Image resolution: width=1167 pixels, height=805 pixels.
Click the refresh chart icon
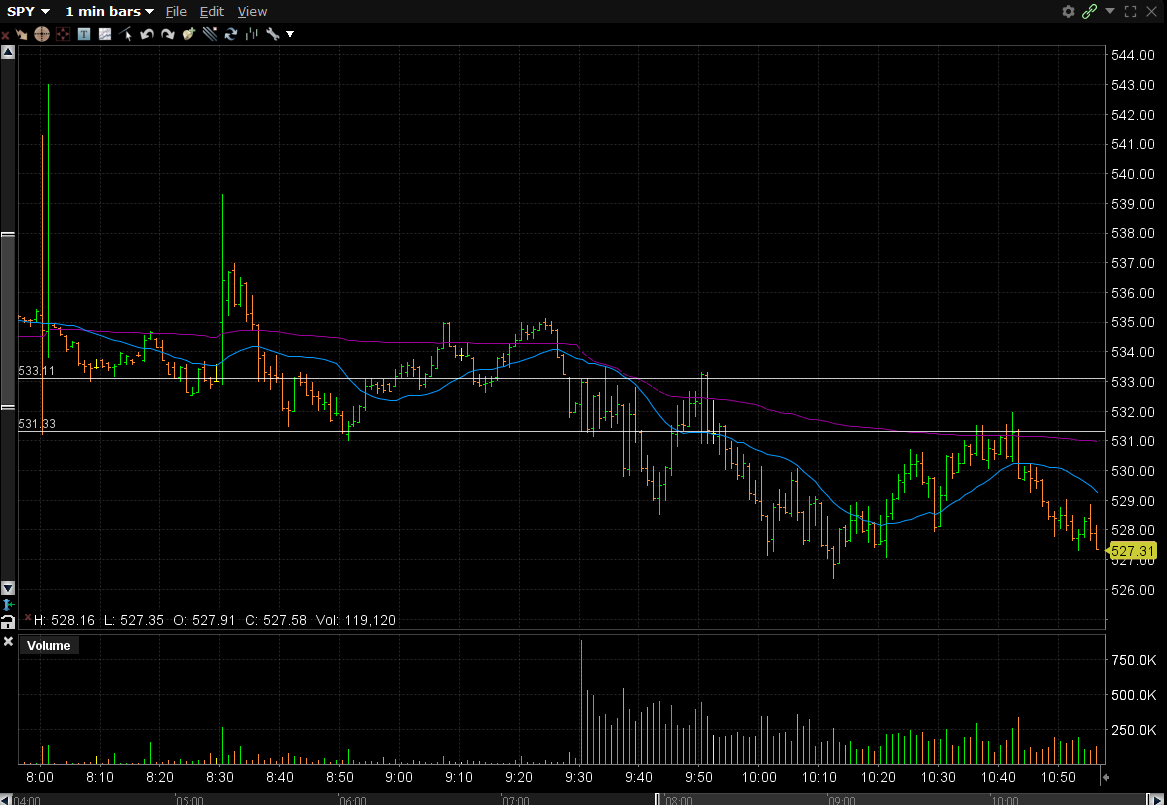(231, 34)
